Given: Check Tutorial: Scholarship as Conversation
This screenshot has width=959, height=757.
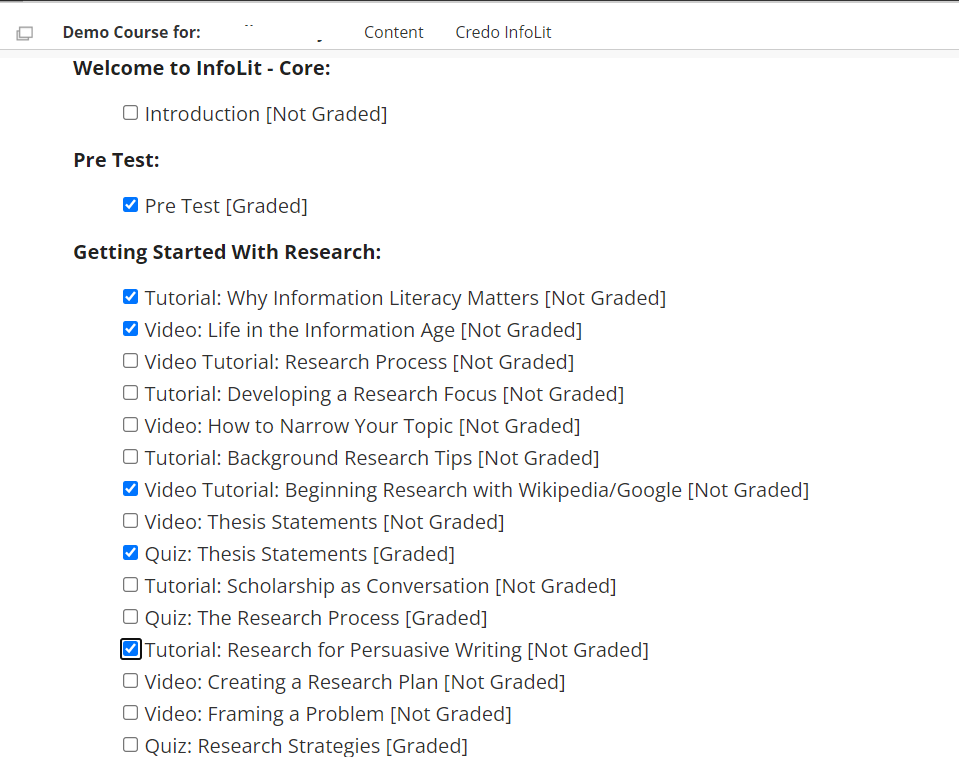Looking at the screenshot, I should [x=130, y=584].
